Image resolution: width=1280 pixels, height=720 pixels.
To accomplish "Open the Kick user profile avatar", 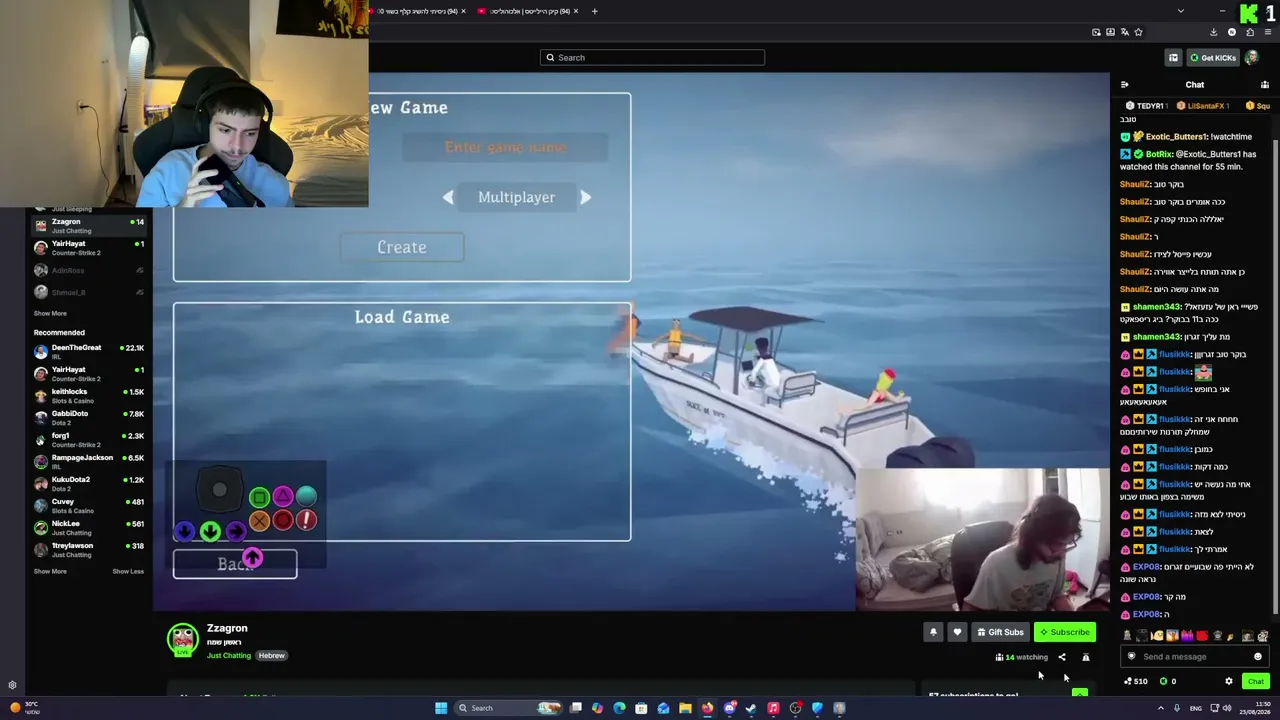I will [x=1252, y=58].
